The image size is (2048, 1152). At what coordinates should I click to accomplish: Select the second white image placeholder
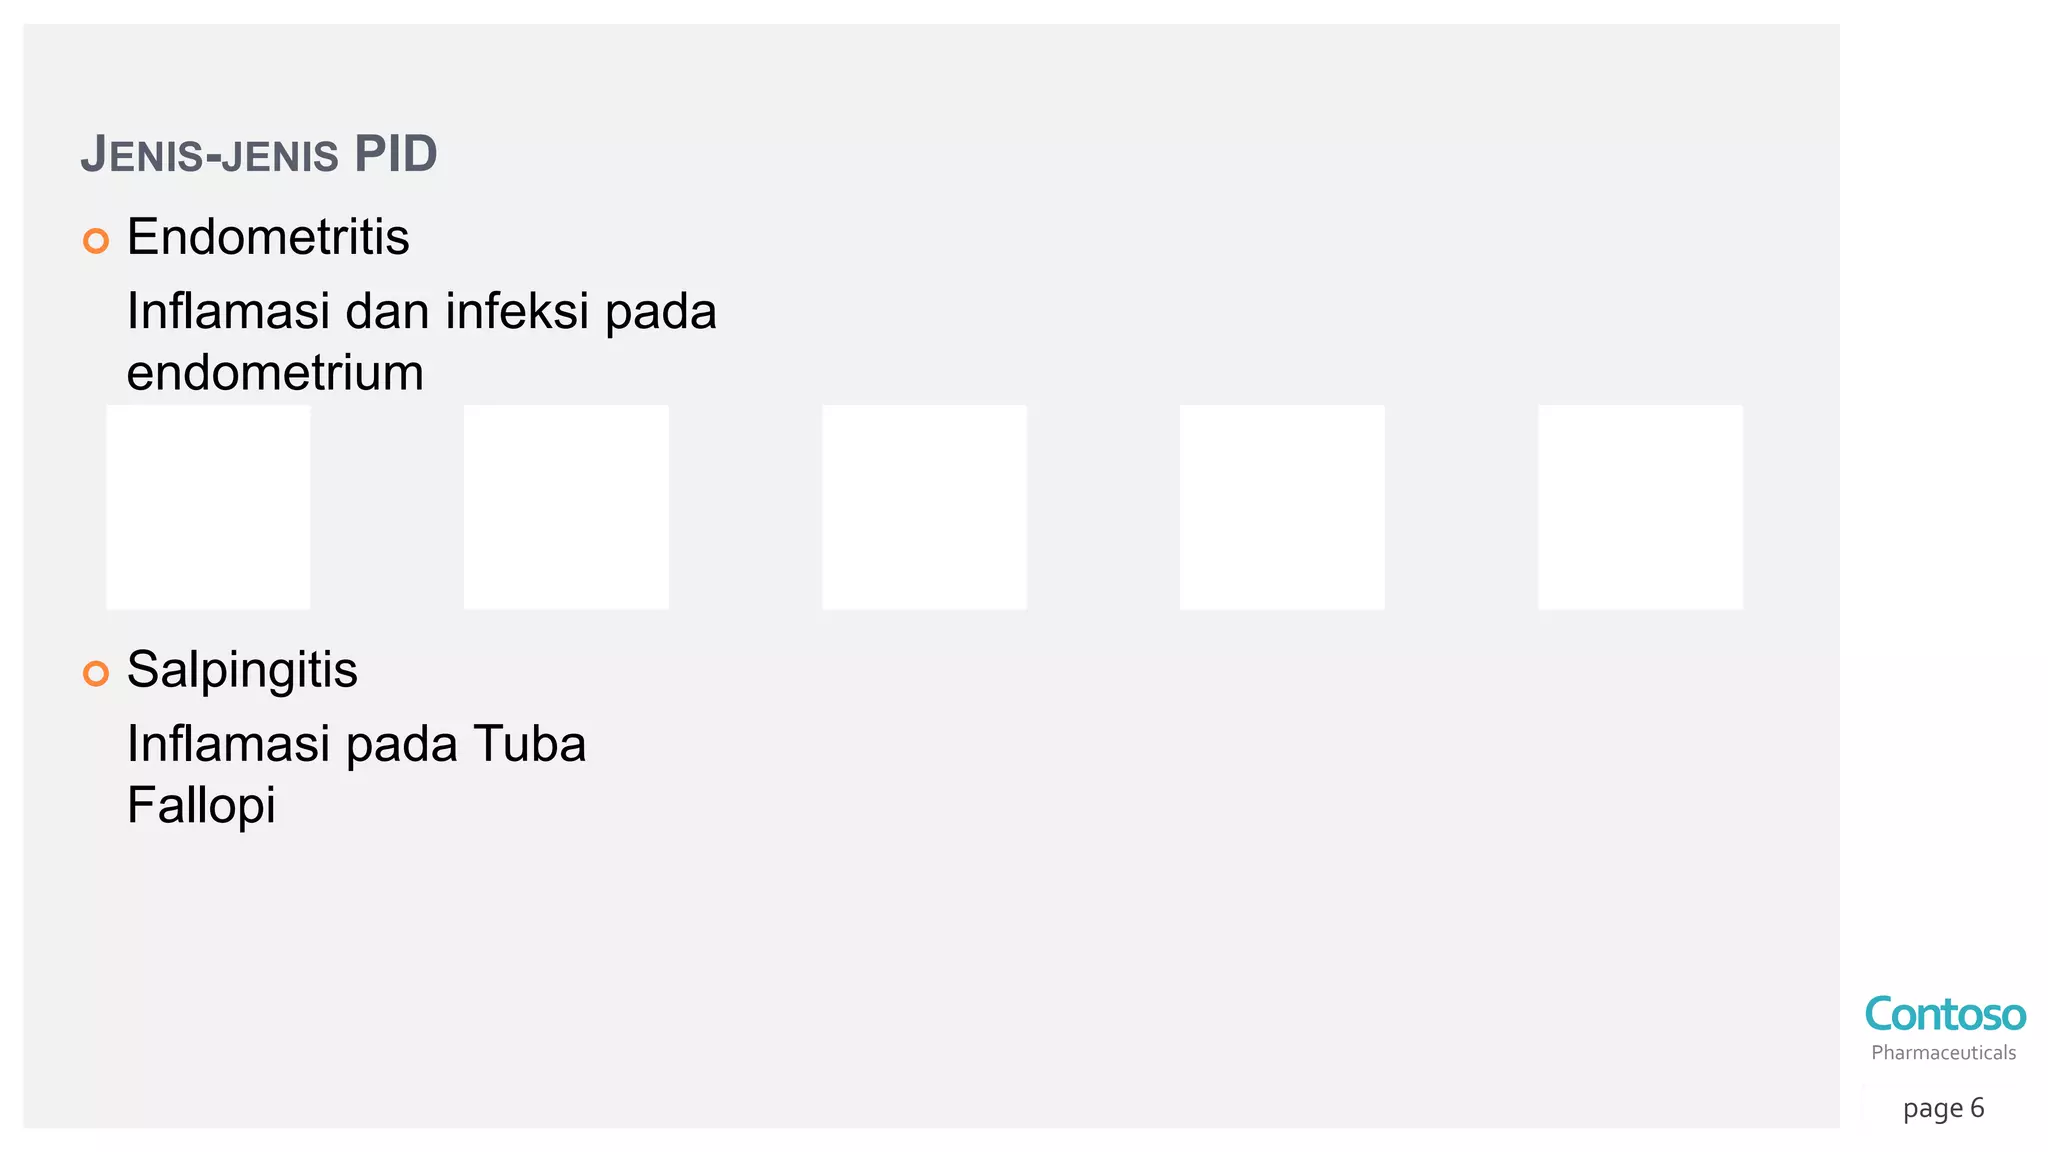pyautogui.click(x=566, y=507)
